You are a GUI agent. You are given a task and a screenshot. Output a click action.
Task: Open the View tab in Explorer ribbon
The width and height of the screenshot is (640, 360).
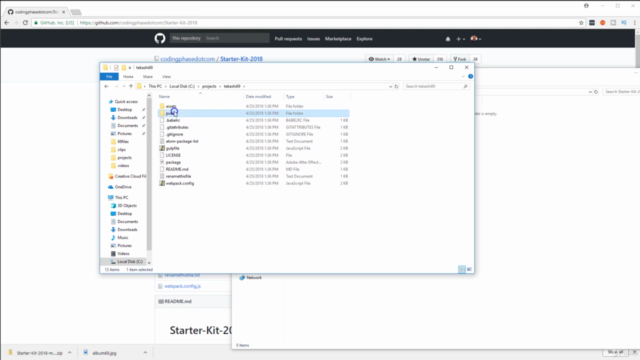tap(167, 77)
